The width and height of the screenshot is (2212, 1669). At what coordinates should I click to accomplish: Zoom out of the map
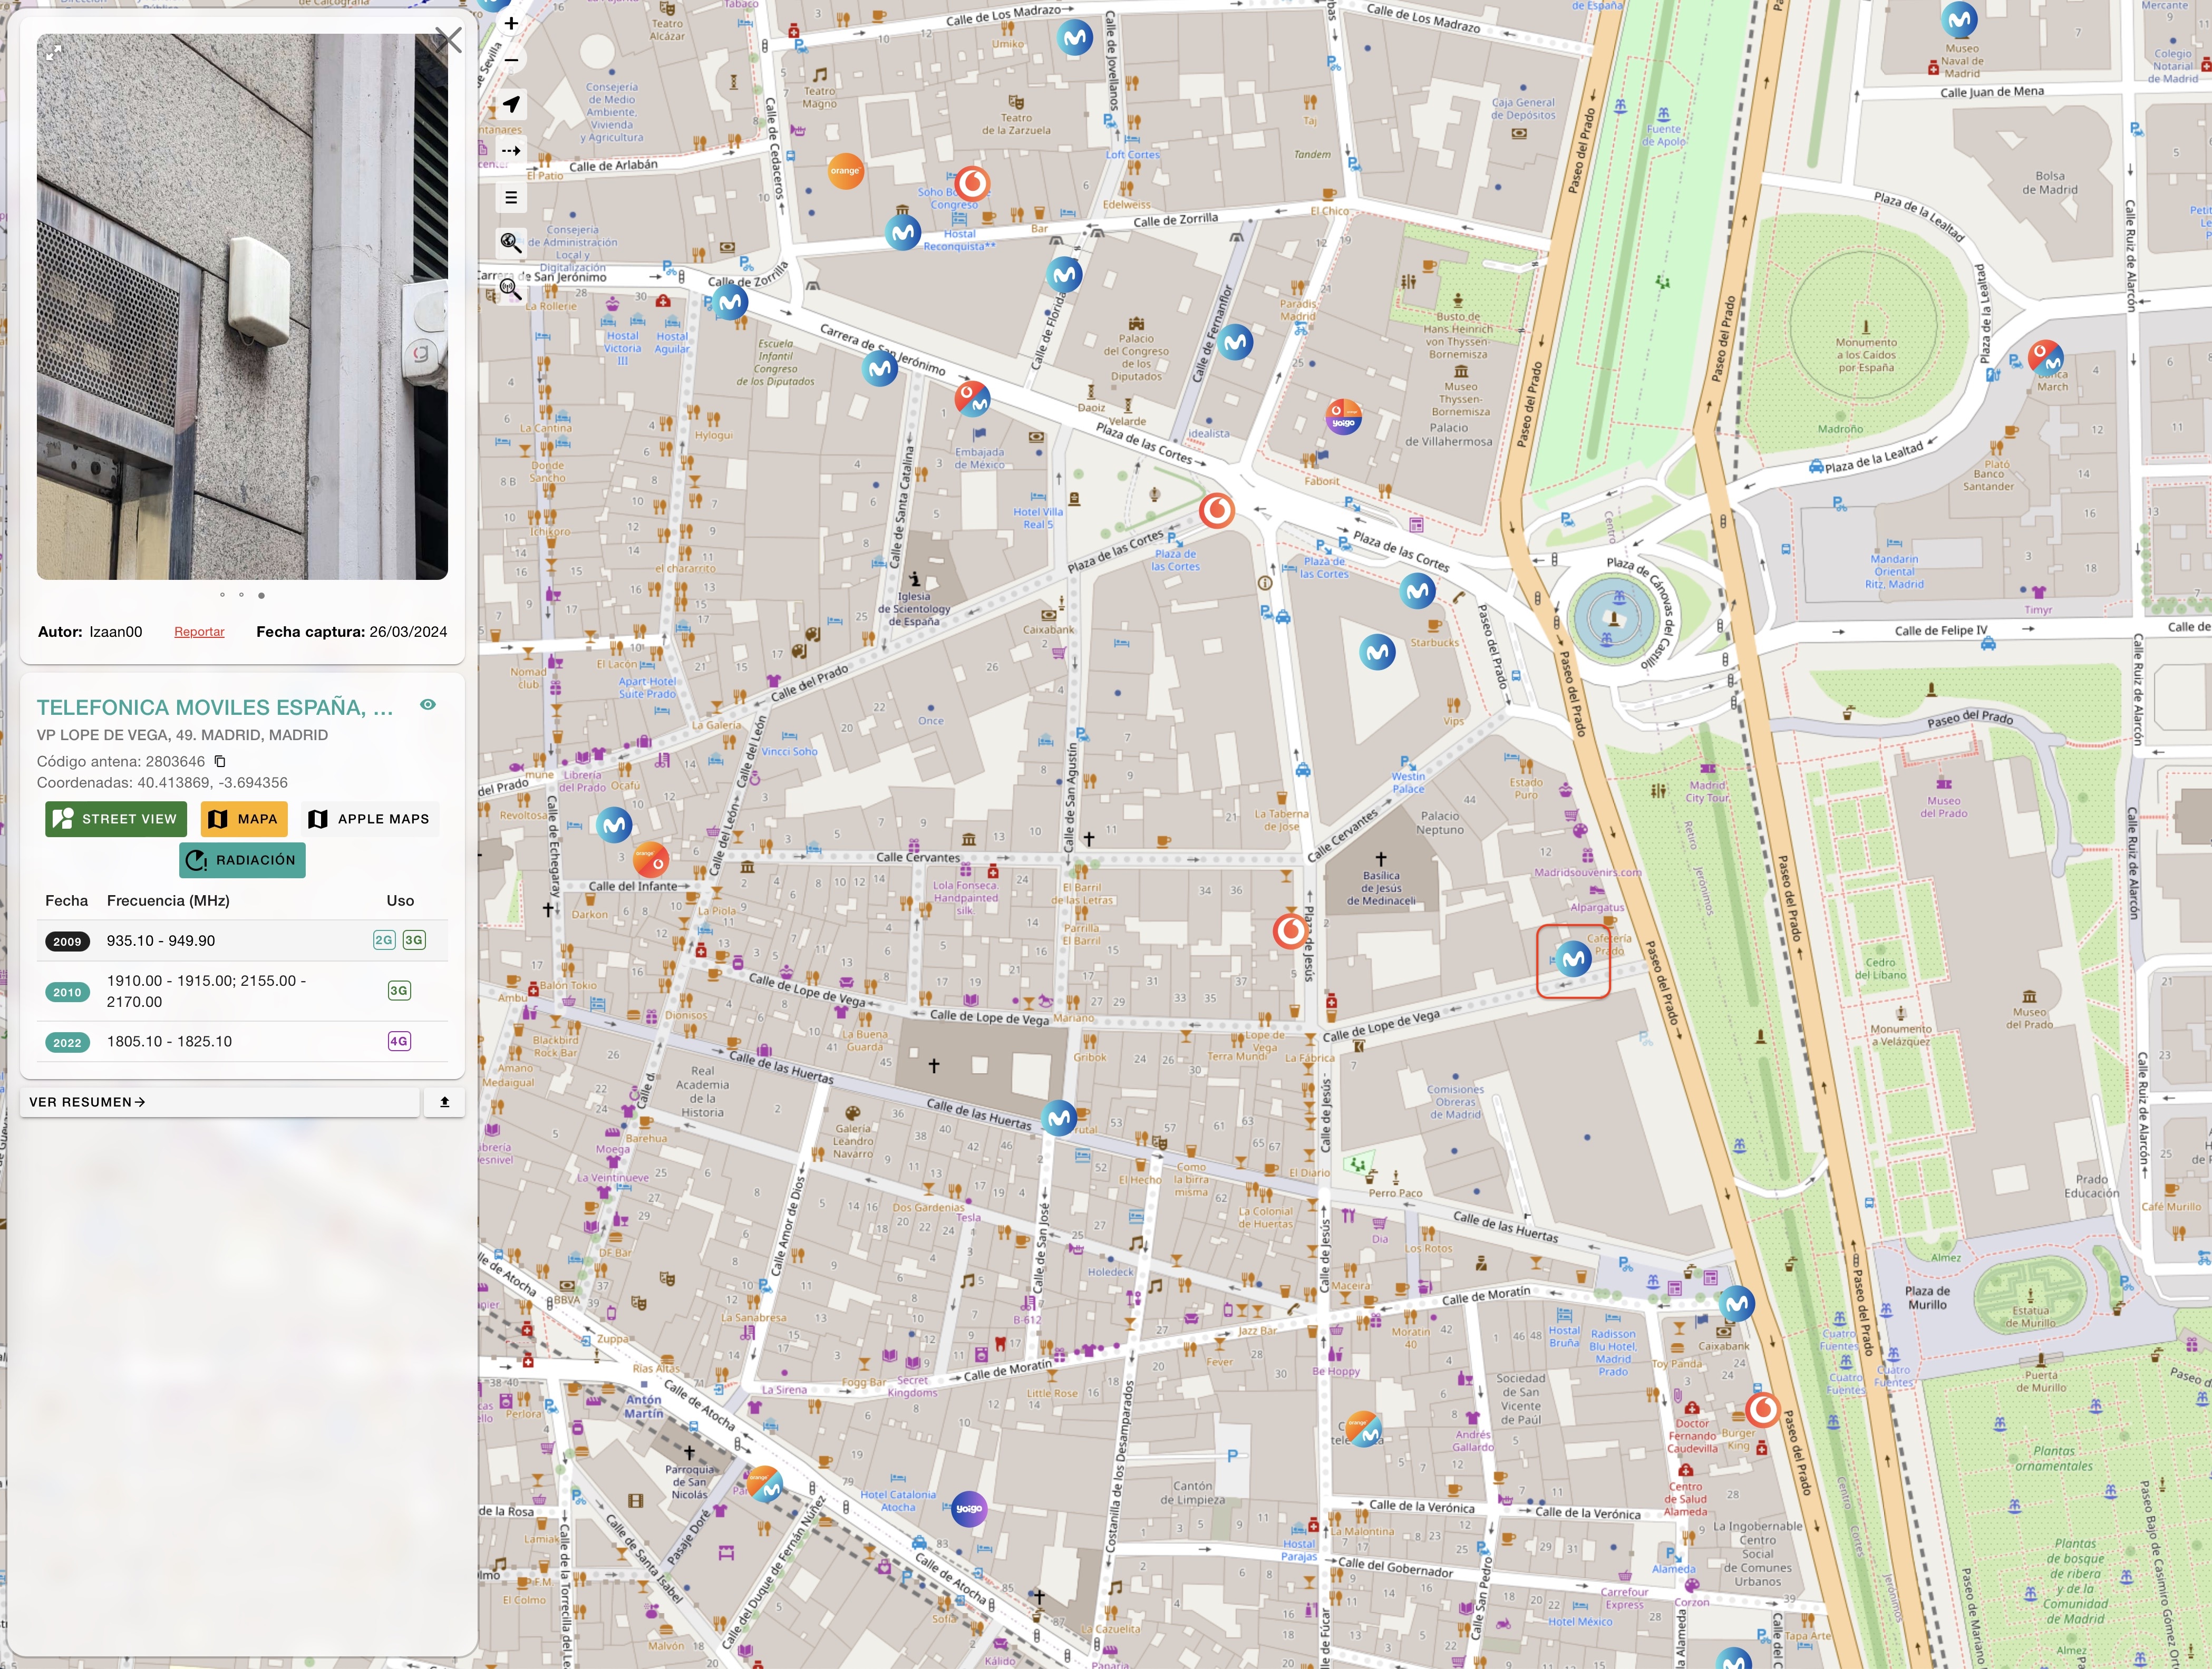pos(511,60)
